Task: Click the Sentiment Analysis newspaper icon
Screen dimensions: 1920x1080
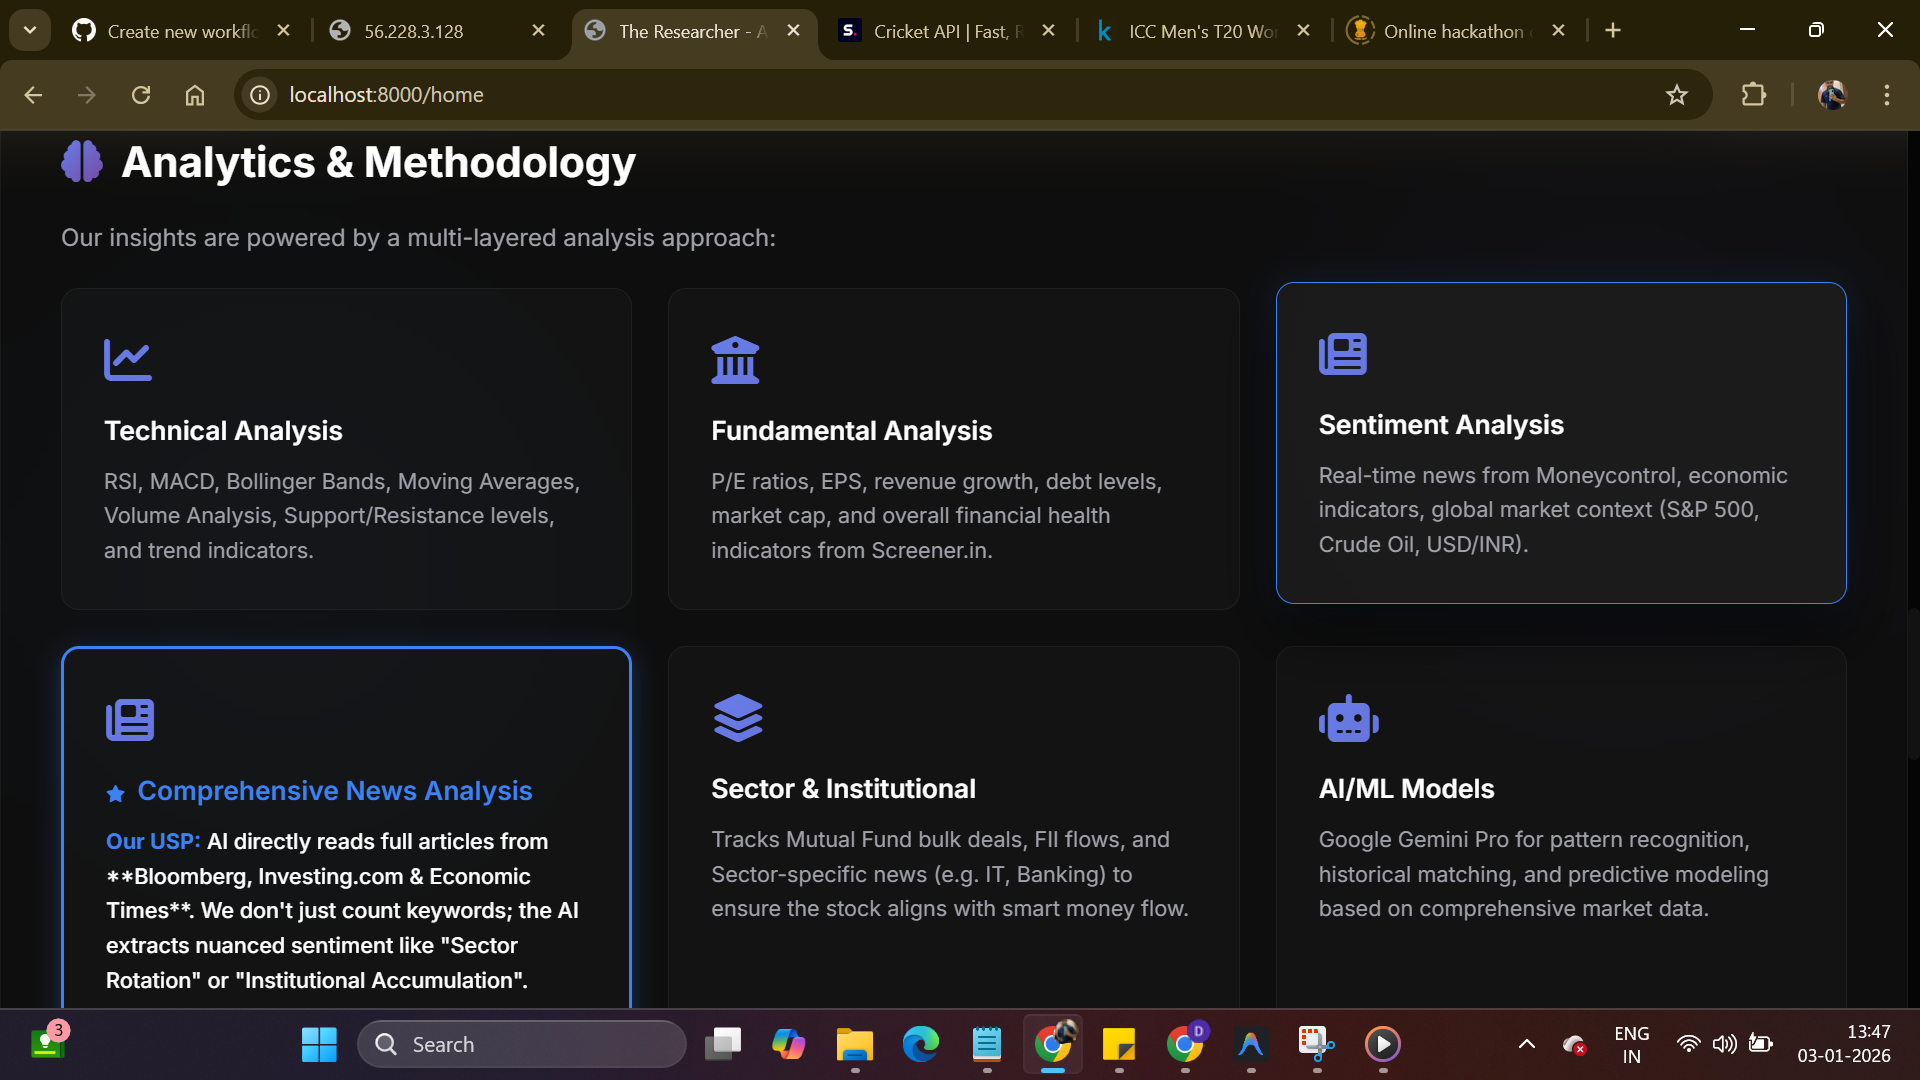Action: [x=1342, y=354]
